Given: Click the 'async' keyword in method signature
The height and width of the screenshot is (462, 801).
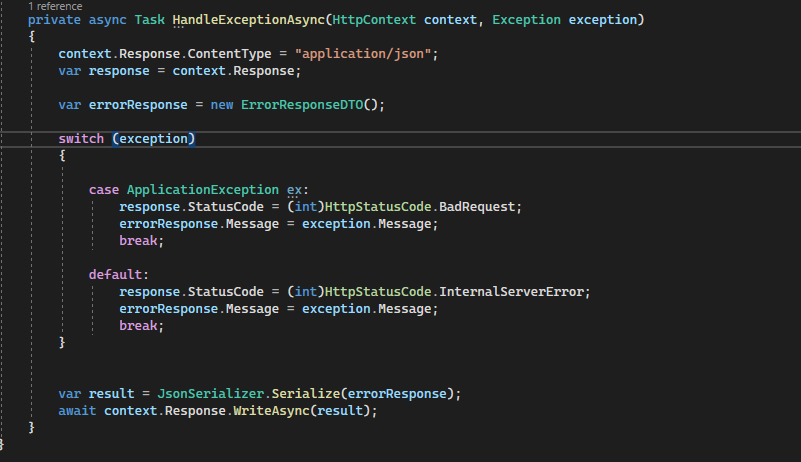Looking at the screenshot, I should [107, 20].
